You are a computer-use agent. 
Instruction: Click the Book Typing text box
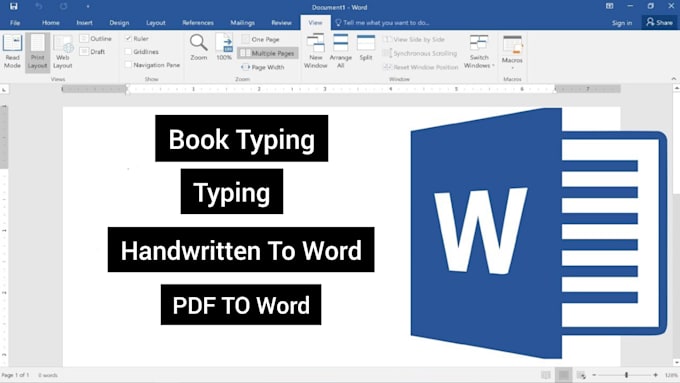[x=242, y=138]
